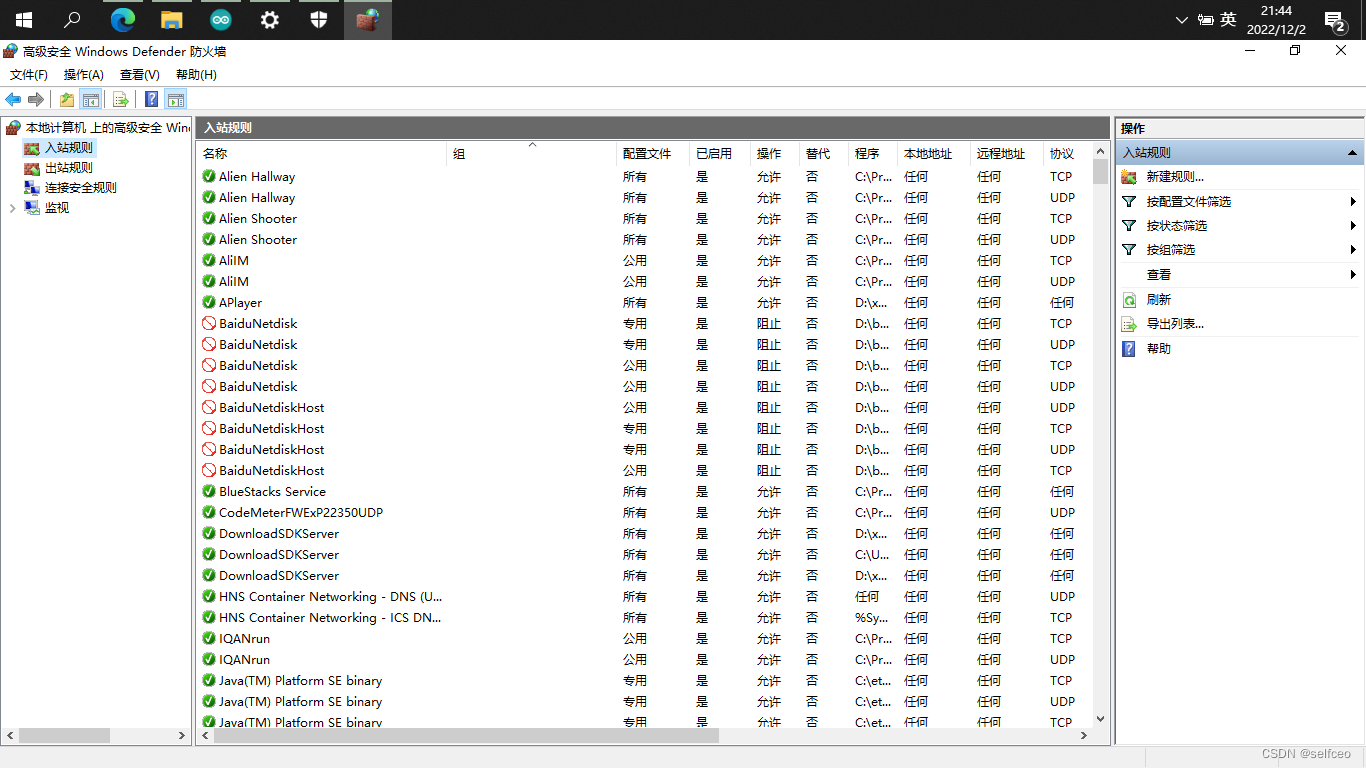This screenshot has width=1366, height=768.
Task: Click right arrow of tree pane horizontal scrollbar
Action: [x=182, y=735]
